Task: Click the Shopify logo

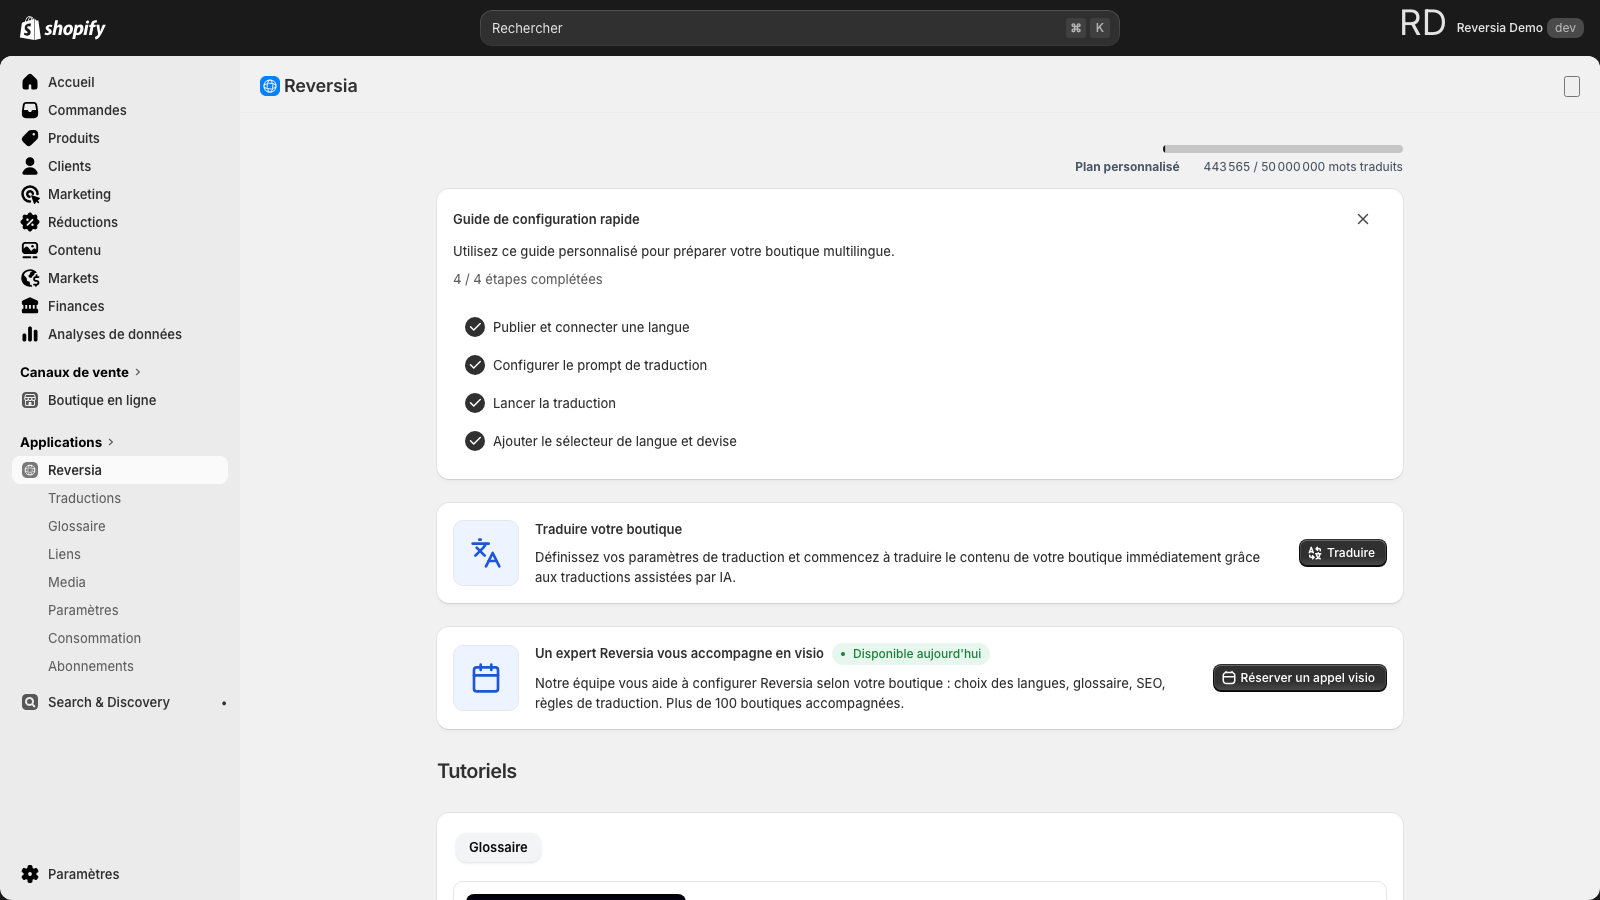Action: [x=63, y=28]
